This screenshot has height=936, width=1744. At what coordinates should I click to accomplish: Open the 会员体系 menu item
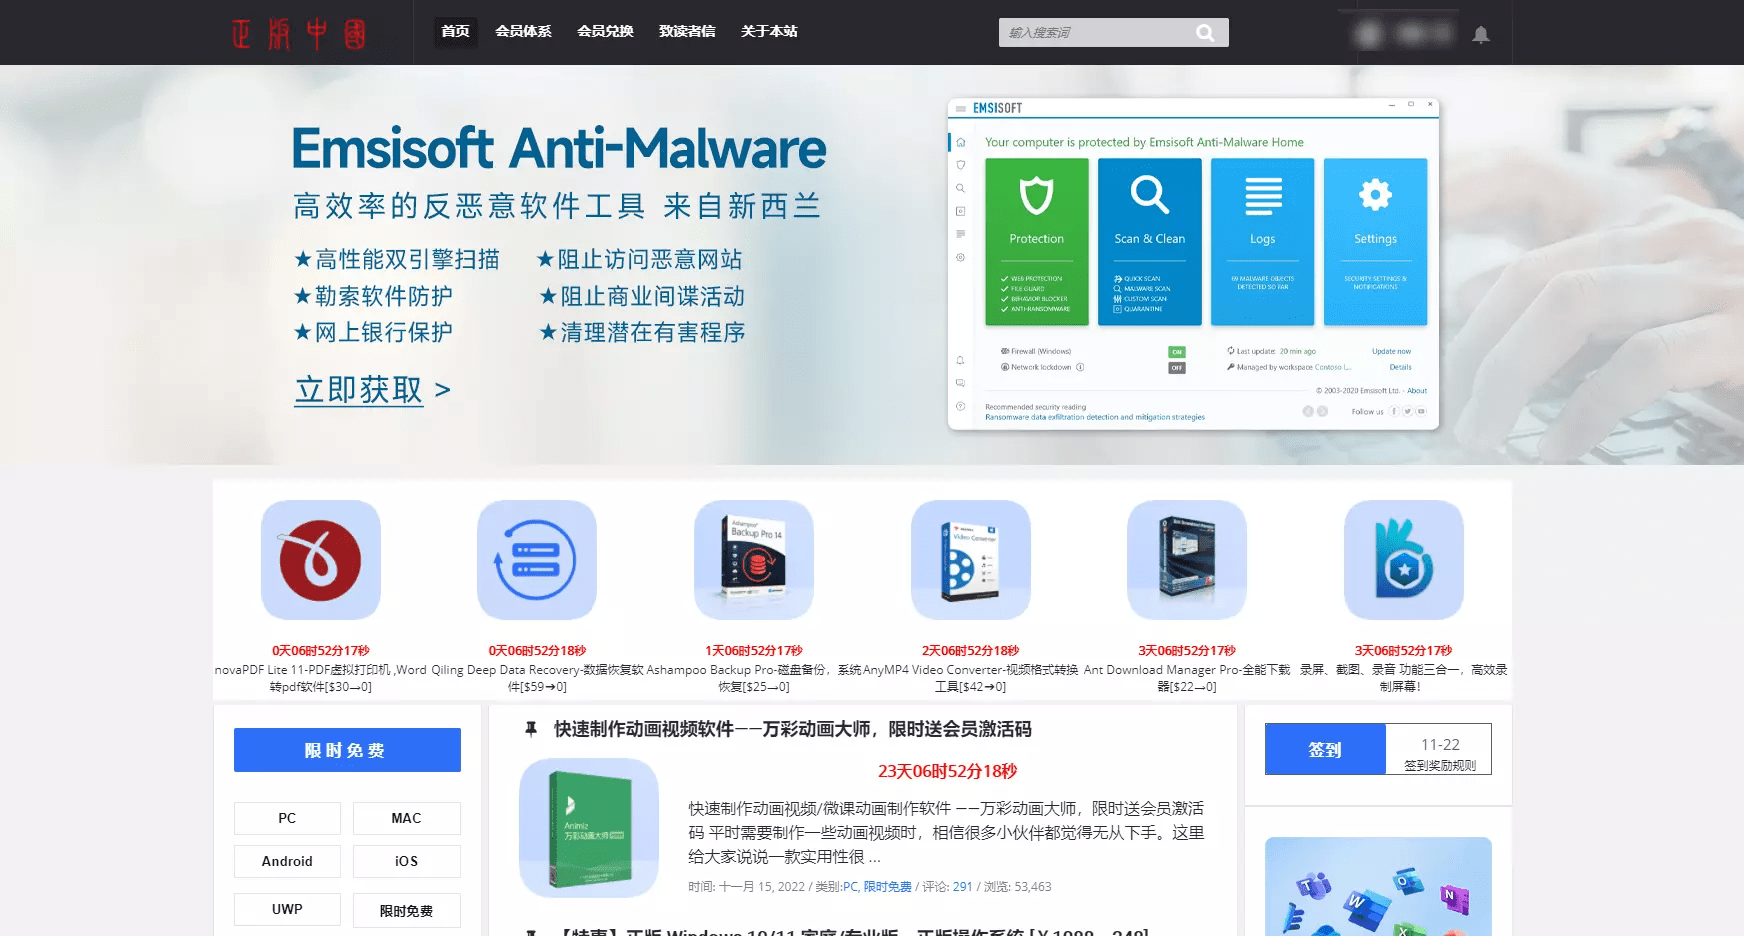(x=523, y=32)
